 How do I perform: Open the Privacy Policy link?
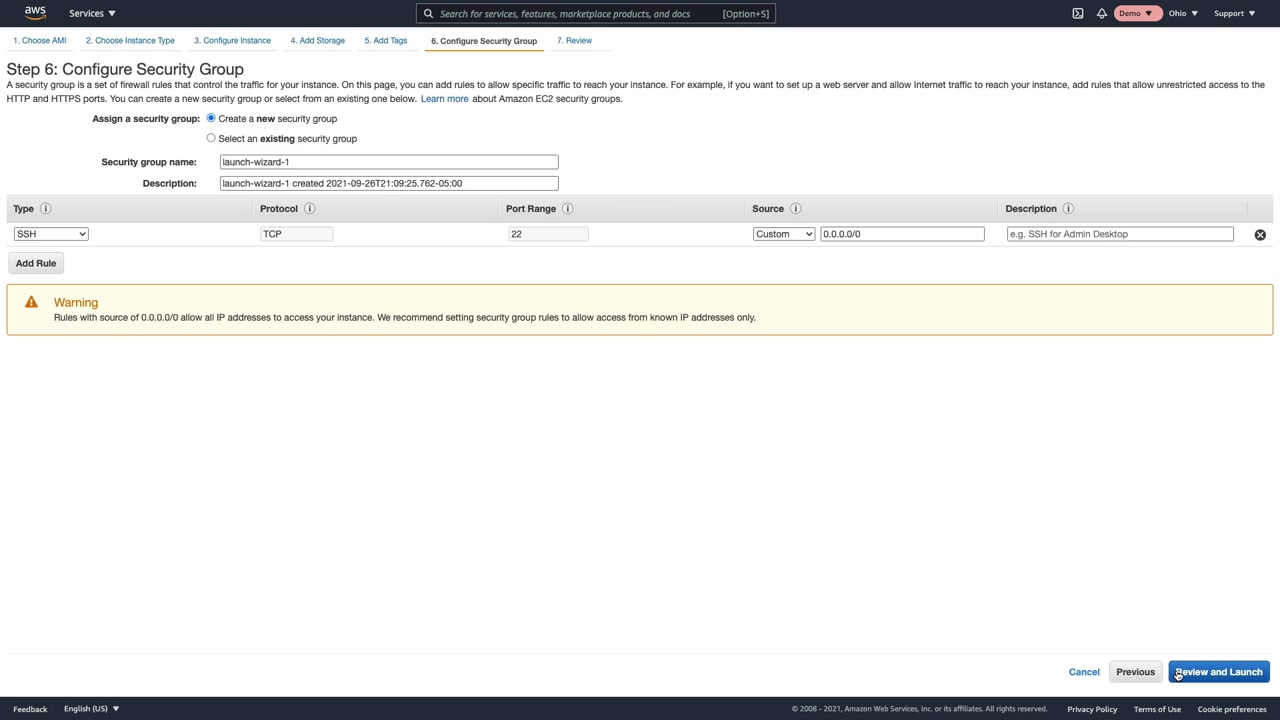tap(1092, 709)
